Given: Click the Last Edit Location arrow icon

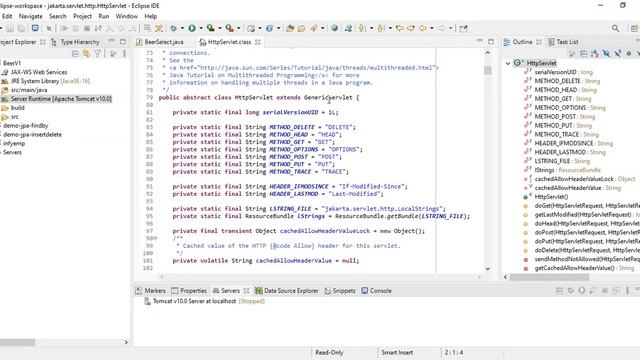Looking at the screenshot, I should [x=400, y=28].
